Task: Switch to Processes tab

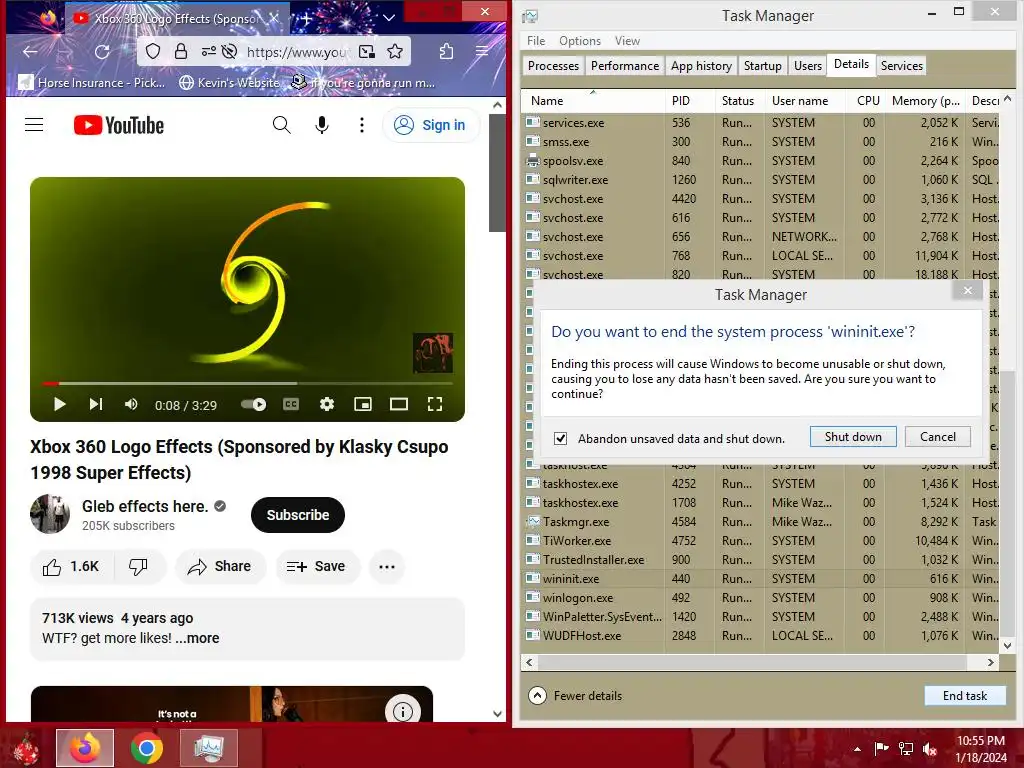Action: 553,65
